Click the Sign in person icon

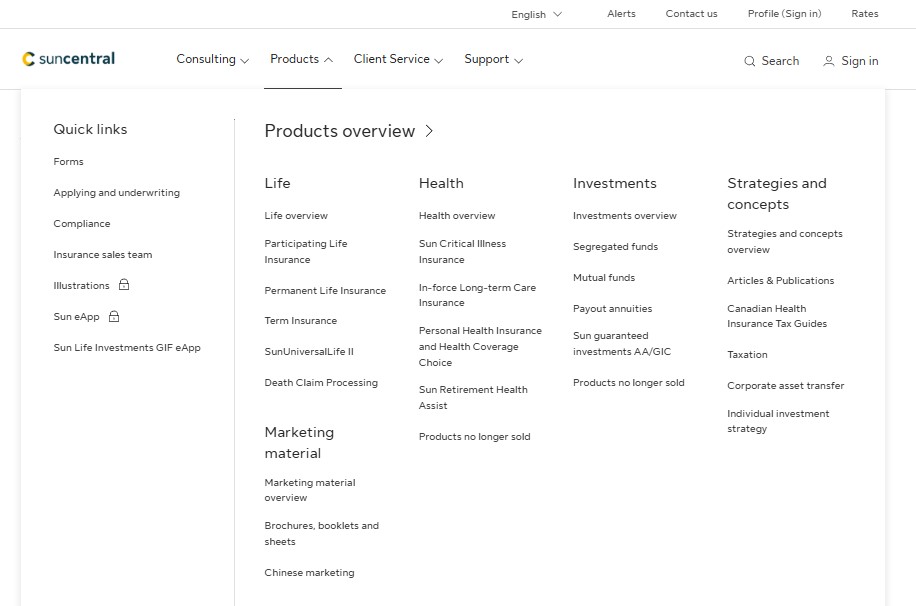(828, 61)
